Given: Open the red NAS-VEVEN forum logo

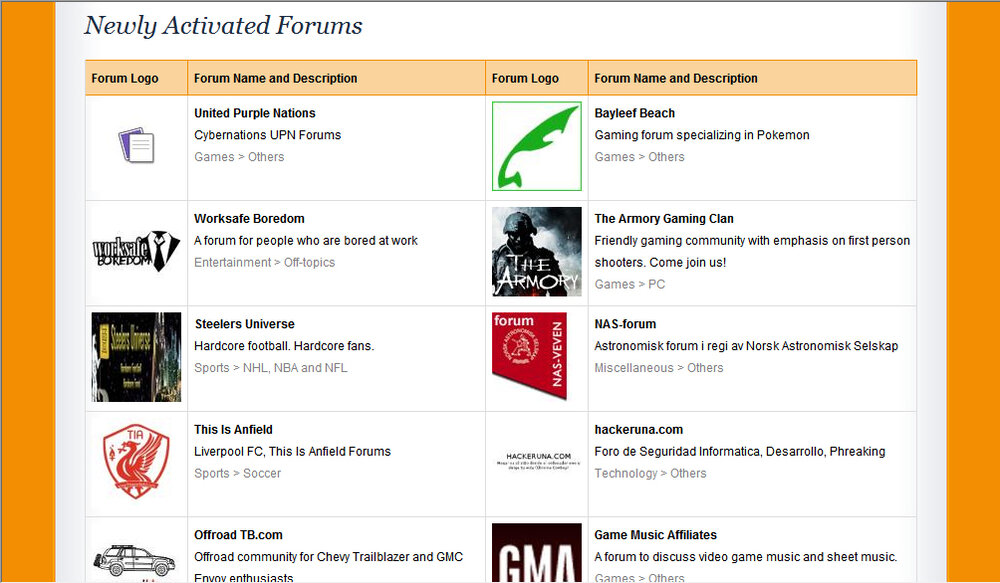Looking at the screenshot, I should 529,356.
